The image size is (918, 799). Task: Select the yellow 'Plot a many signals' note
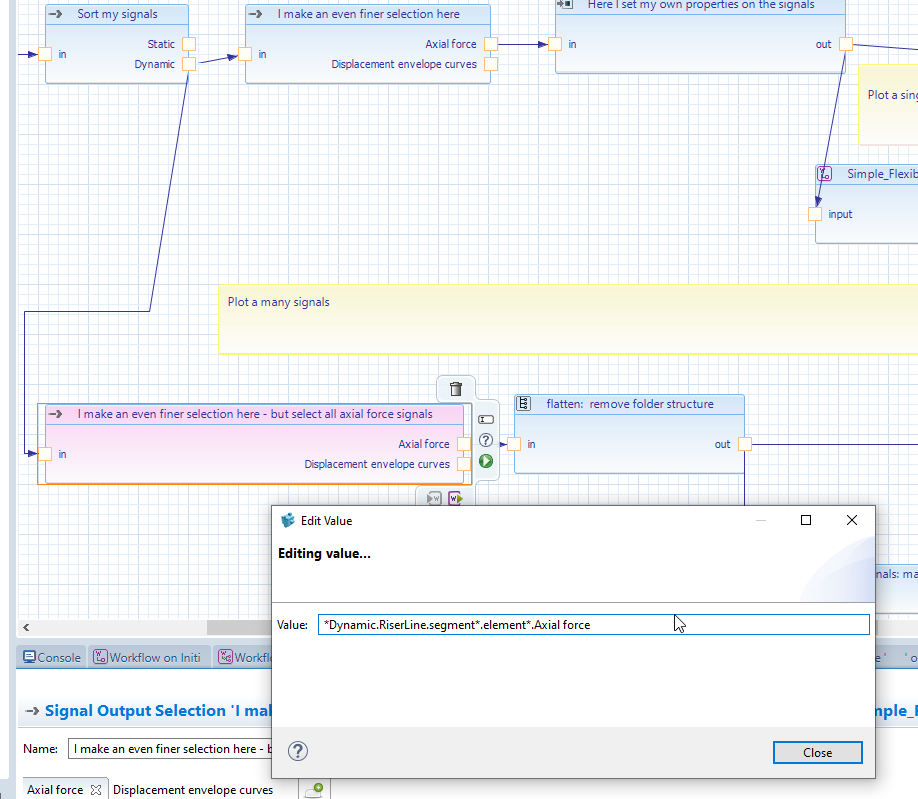500,319
